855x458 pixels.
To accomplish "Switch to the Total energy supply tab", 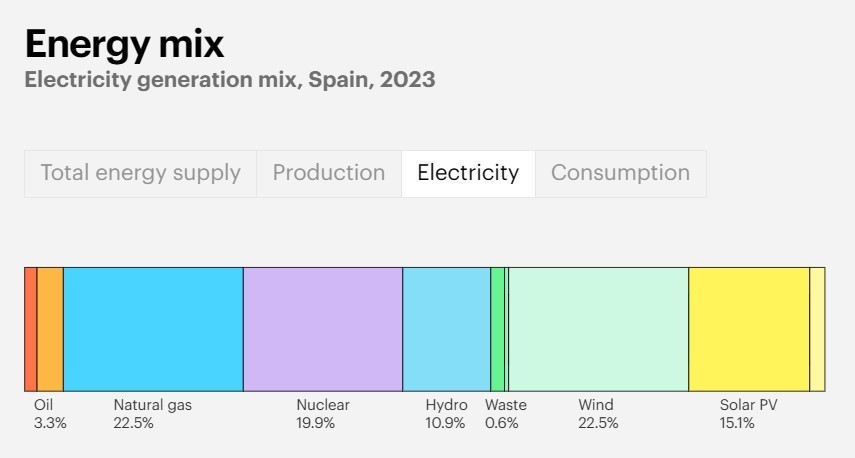I will [140, 174].
